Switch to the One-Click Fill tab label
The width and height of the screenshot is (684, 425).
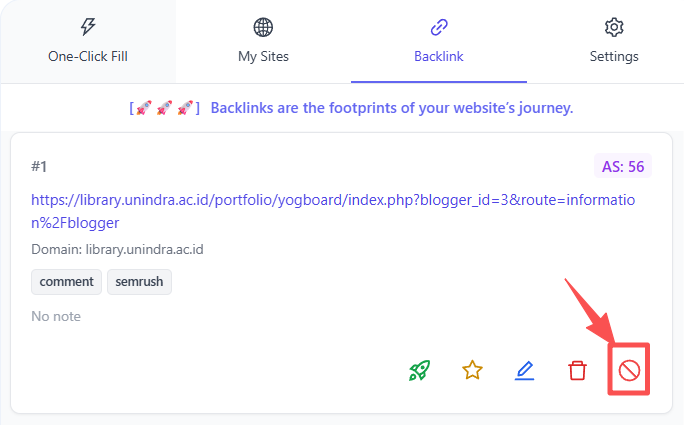click(x=88, y=56)
